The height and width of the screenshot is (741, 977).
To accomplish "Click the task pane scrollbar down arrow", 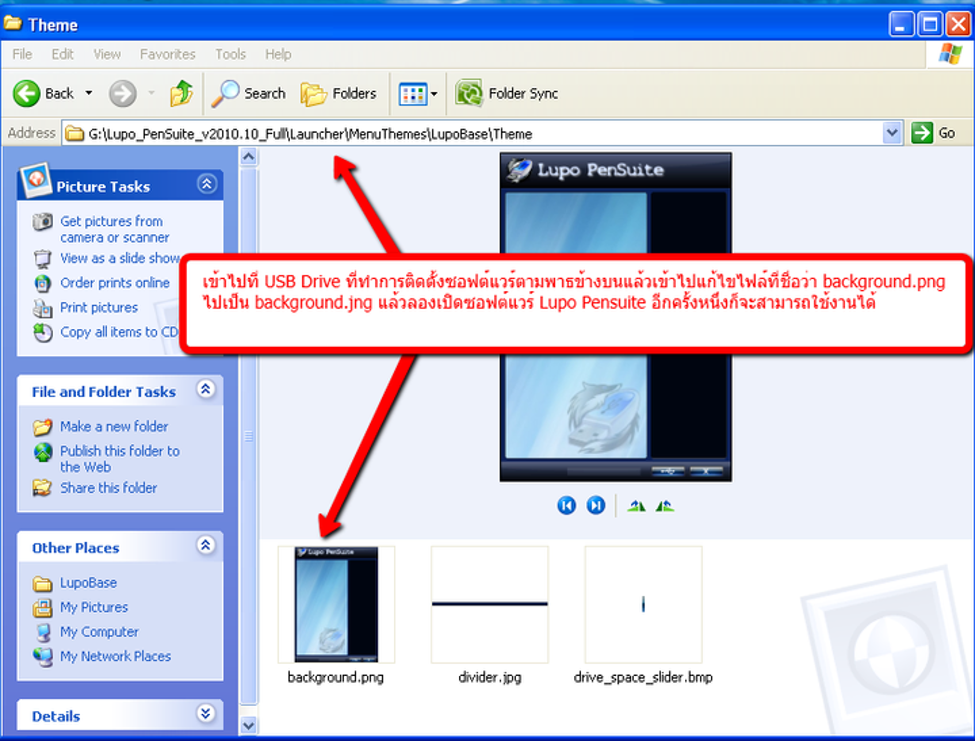I will (x=249, y=725).
